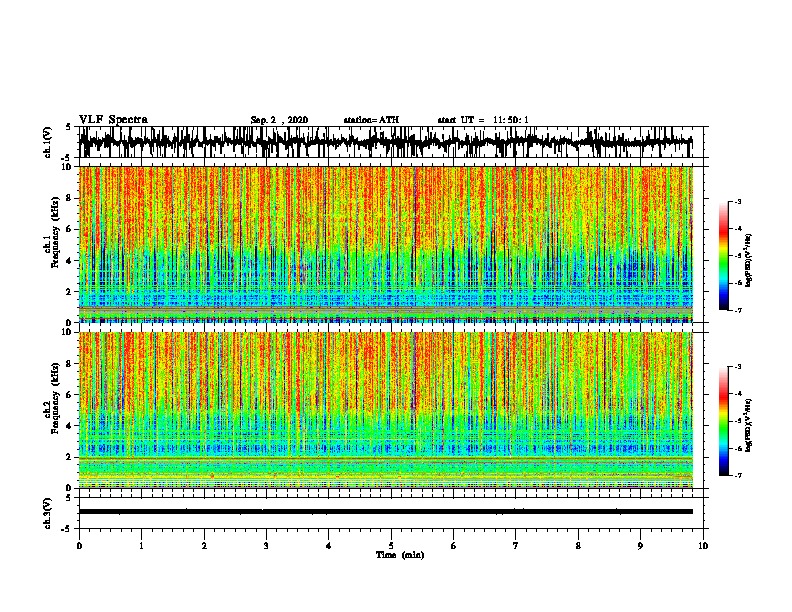Click the ch.3 flat voltage trace
The height and width of the screenshot is (612, 792).
click(385, 512)
